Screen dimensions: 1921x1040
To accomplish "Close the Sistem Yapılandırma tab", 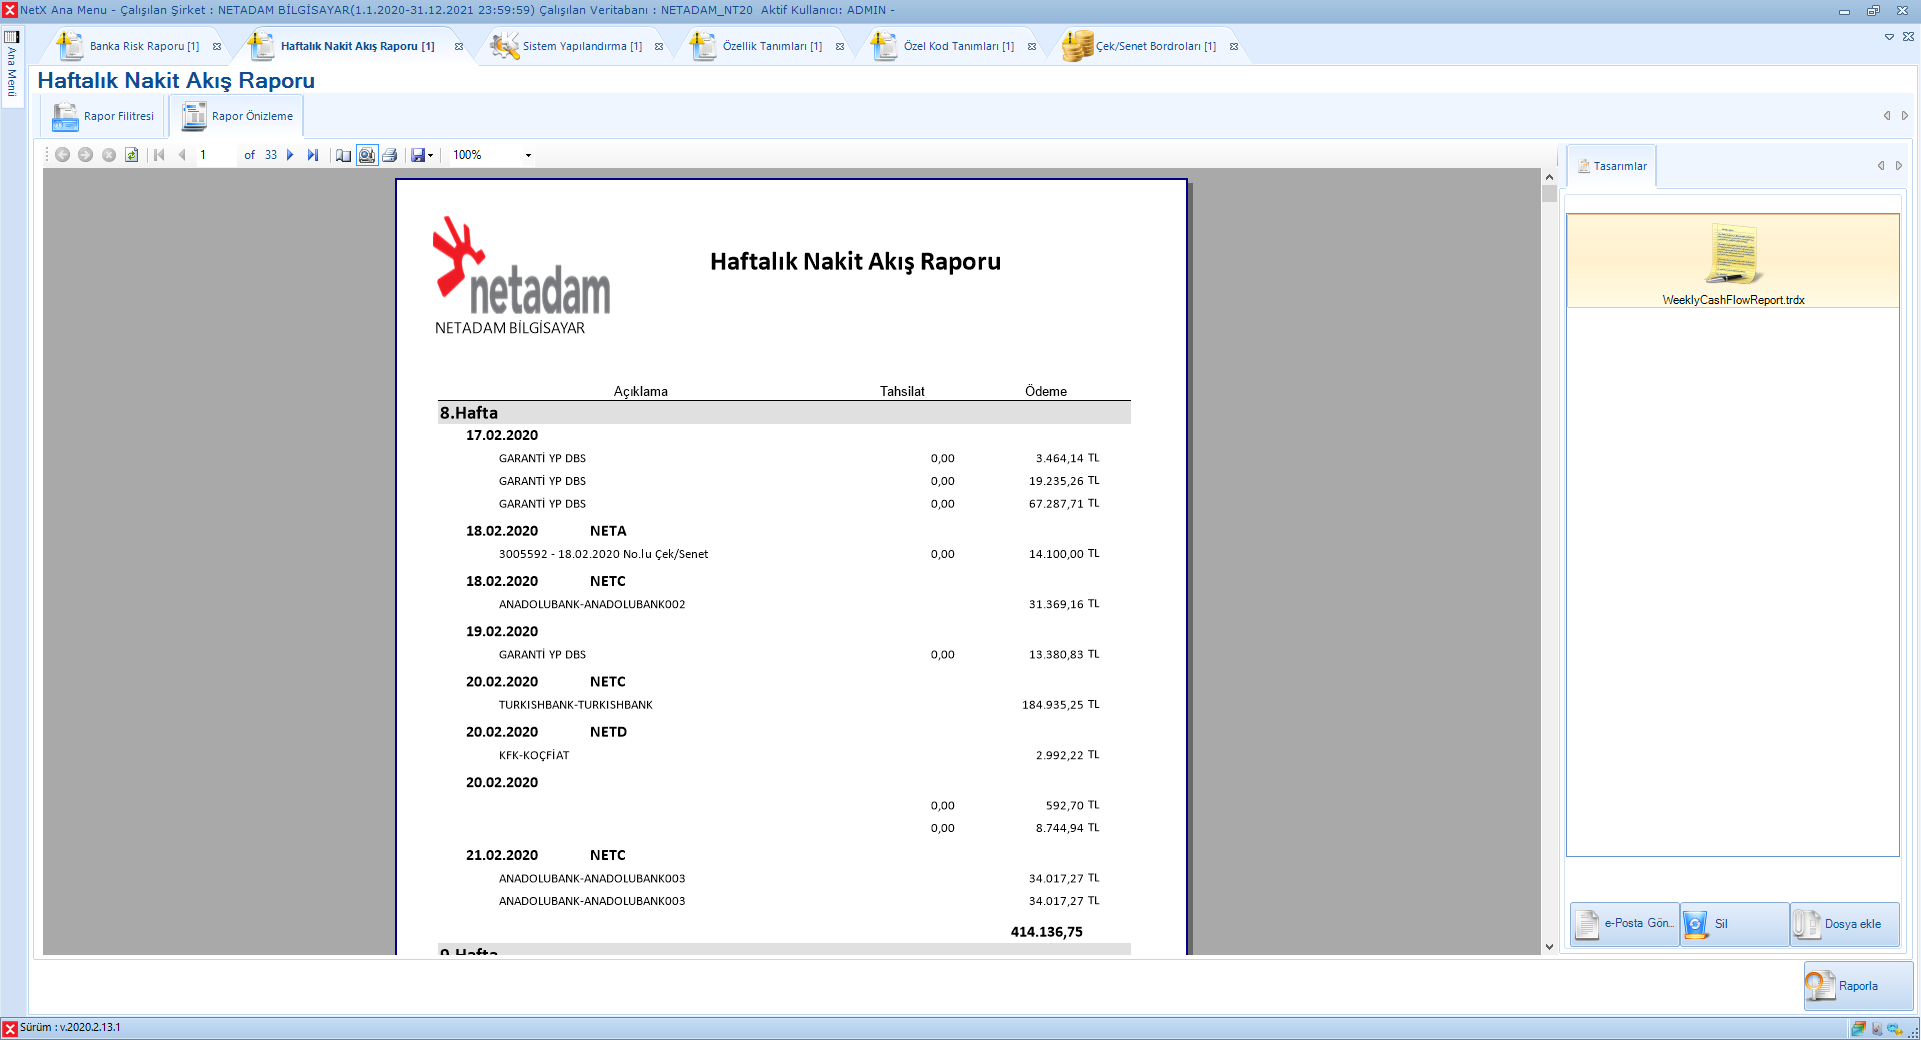I will (x=659, y=47).
